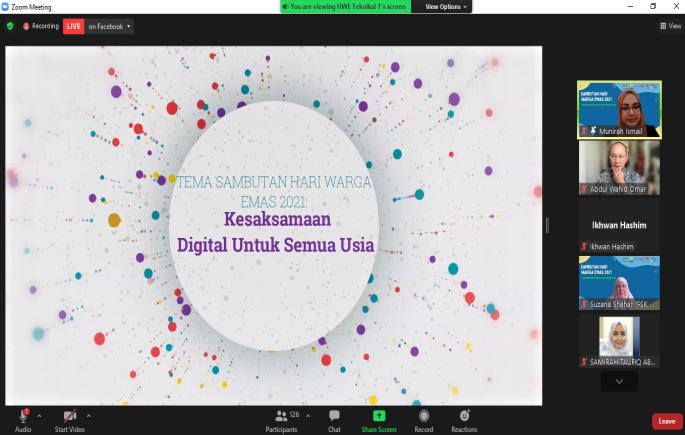This screenshot has width=685, height=435.
Task: Open the Chat panel
Action: pyautogui.click(x=334, y=415)
